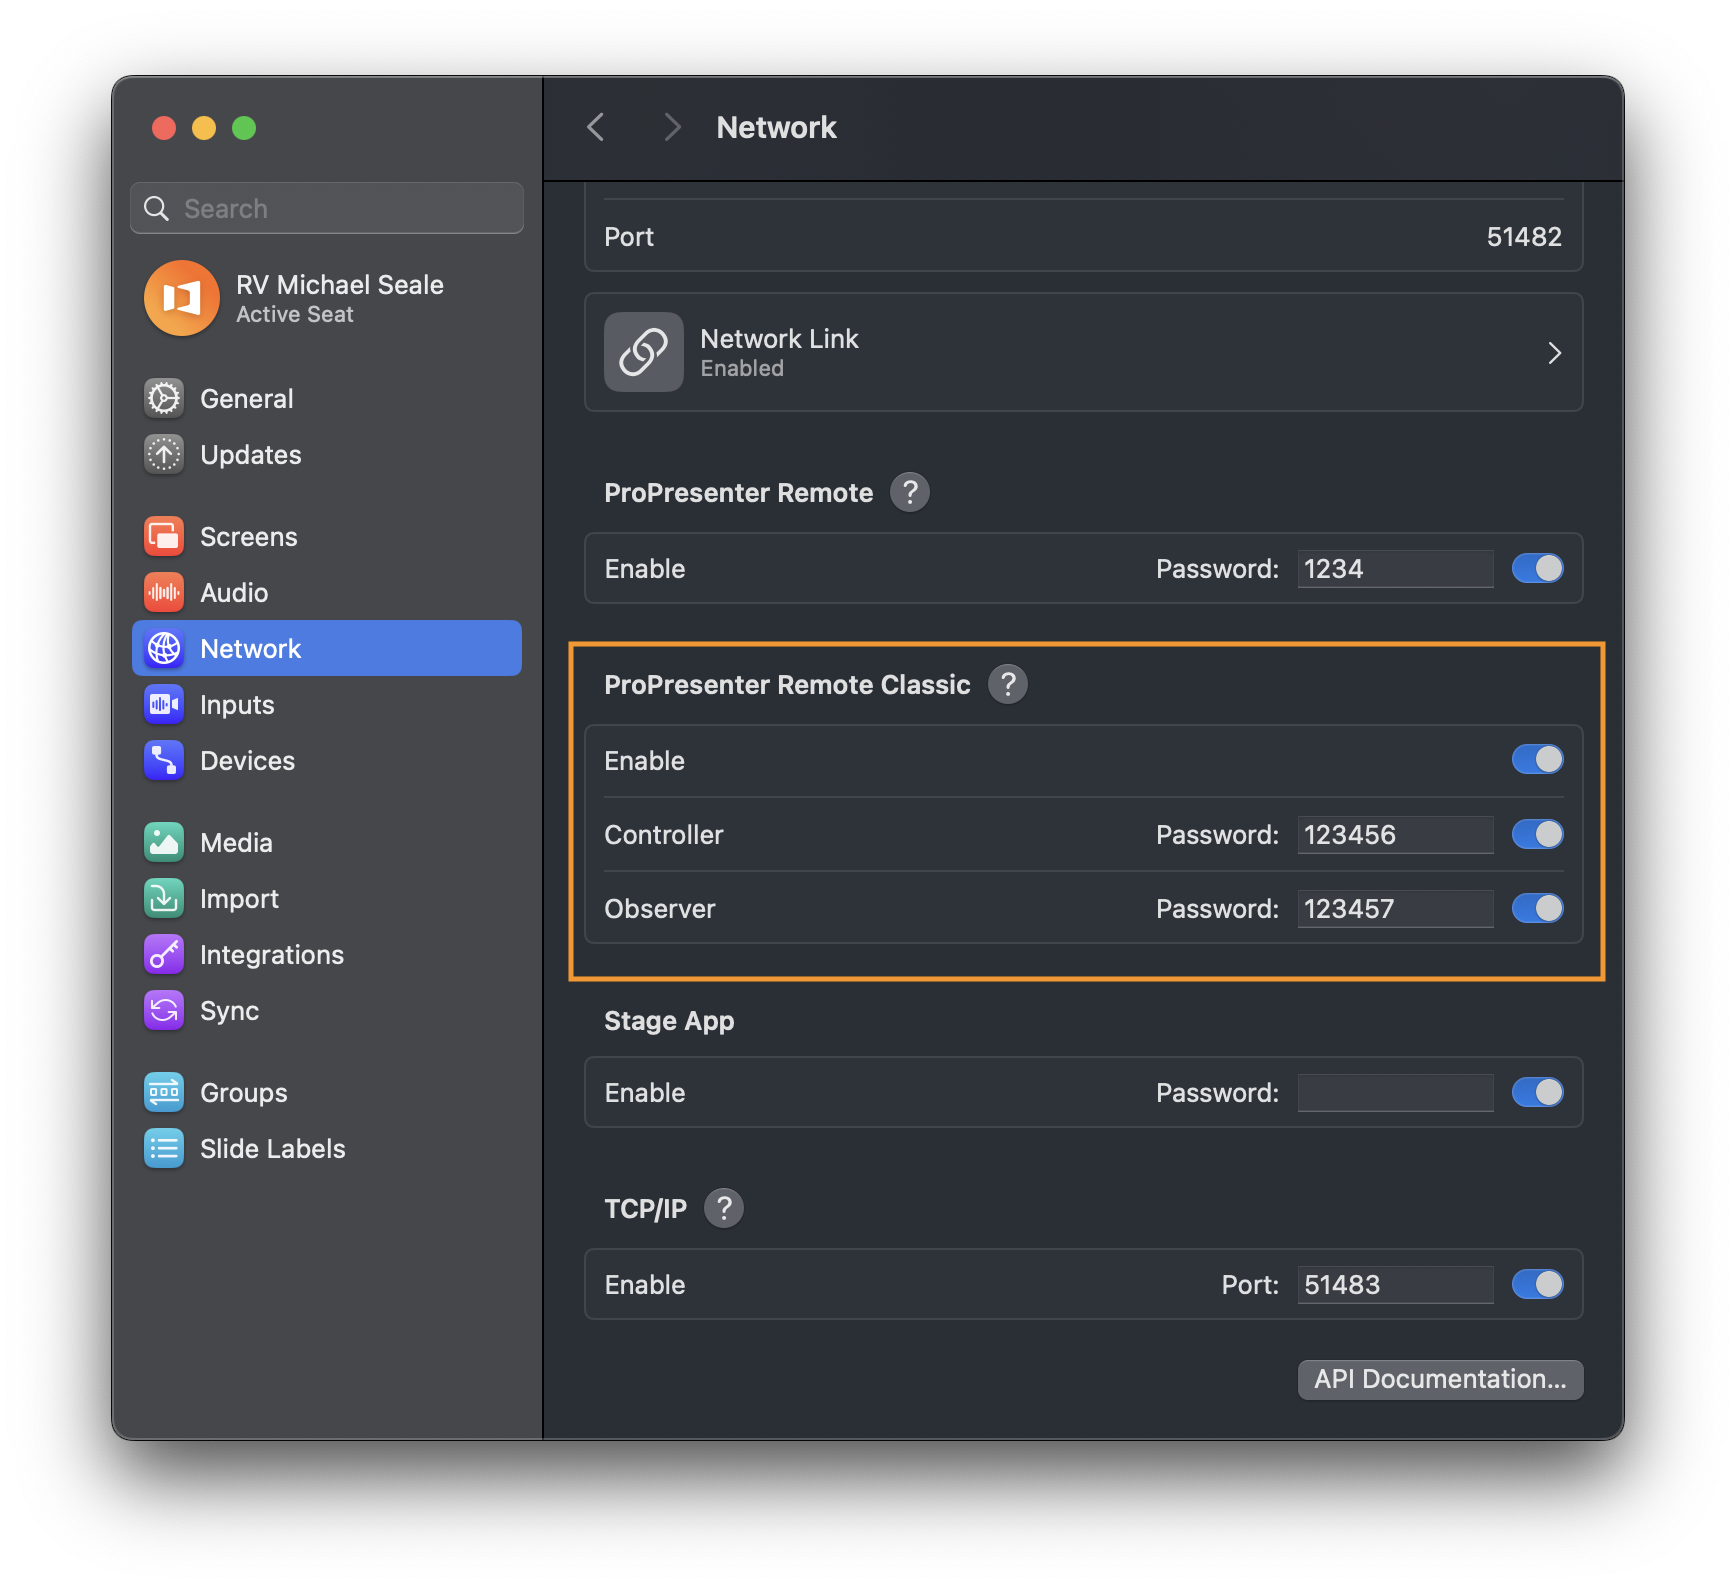The height and width of the screenshot is (1588, 1736).
Task: Click the Integrations key icon
Action: point(164,954)
